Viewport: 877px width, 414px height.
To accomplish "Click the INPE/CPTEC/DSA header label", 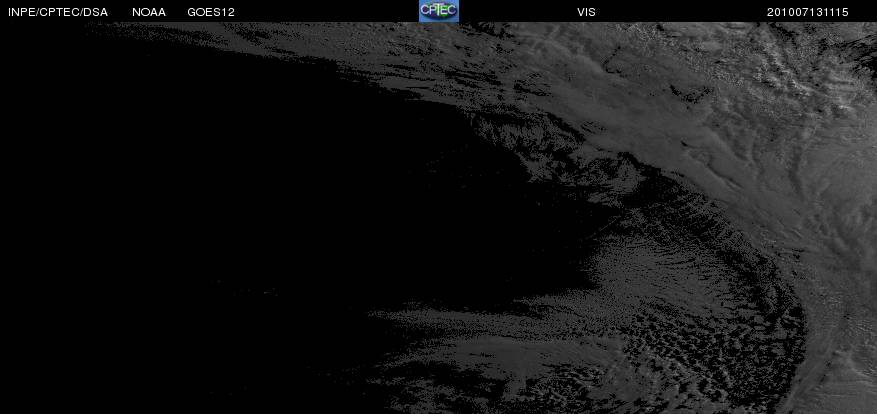I will point(58,12).
